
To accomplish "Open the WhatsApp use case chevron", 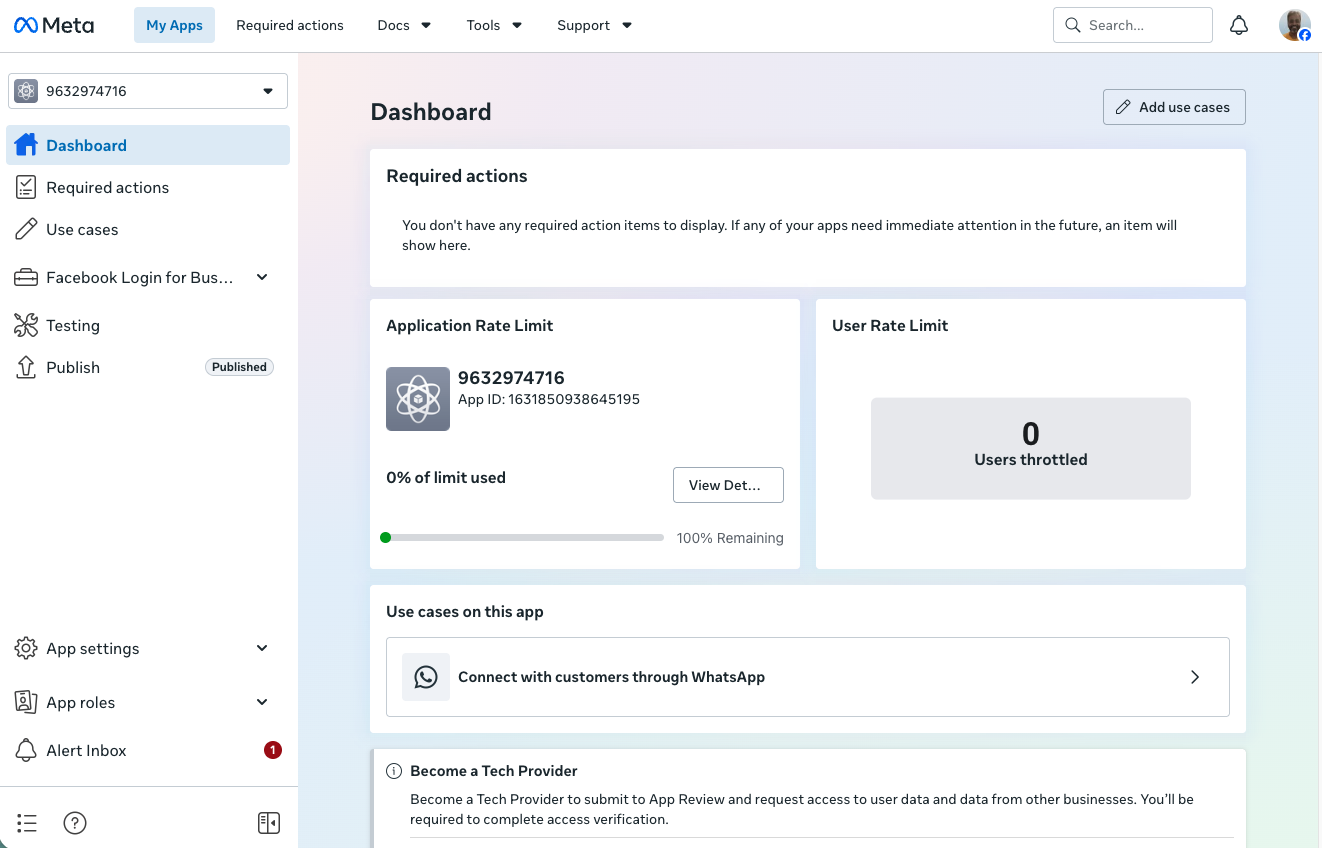I will tap(1195, 677).
